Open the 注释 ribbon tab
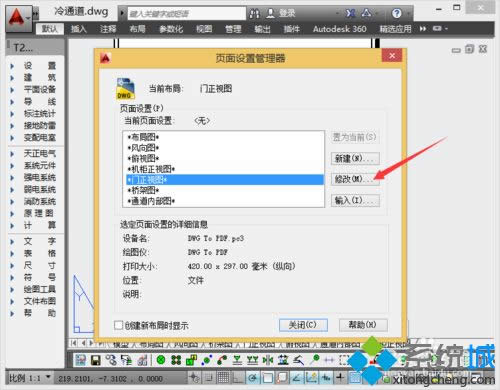The height and width of the screenshot is (390, 500). tap(108, 29)
